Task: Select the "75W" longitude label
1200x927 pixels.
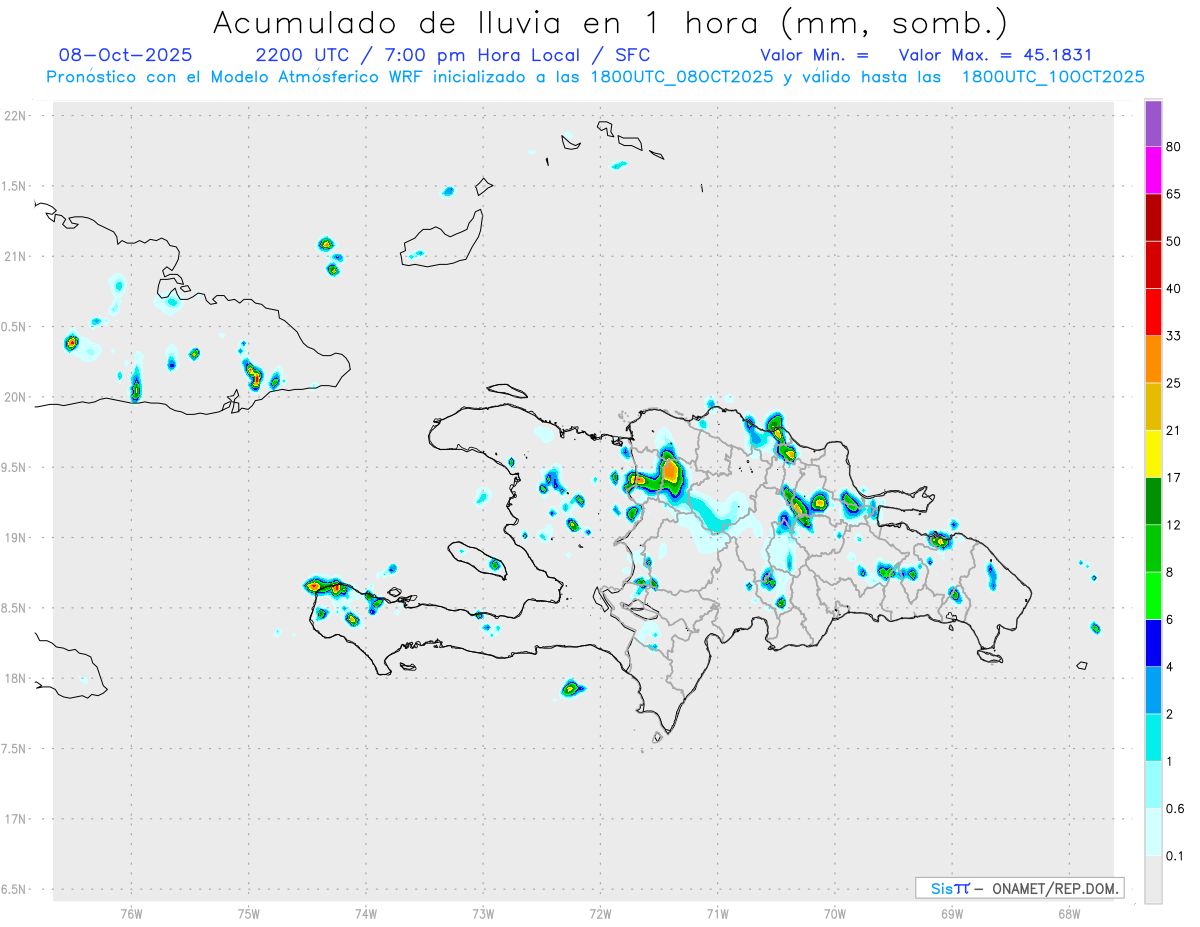Action: 249,913
